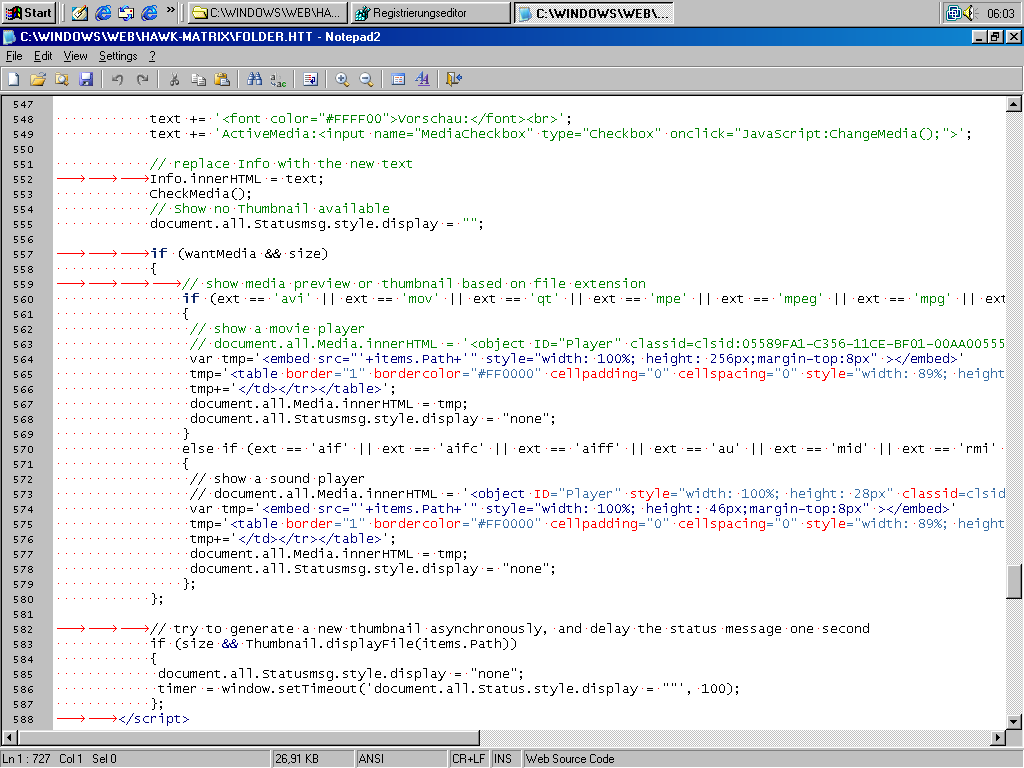Create a new document with toolbar icon
The height and width of the screenshot is (768, 1024).
[14, 80]
